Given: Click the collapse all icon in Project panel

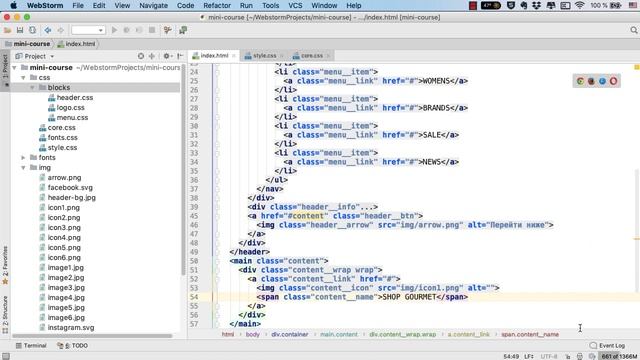Looking at the screenshot, I should (x=152, y=56).
